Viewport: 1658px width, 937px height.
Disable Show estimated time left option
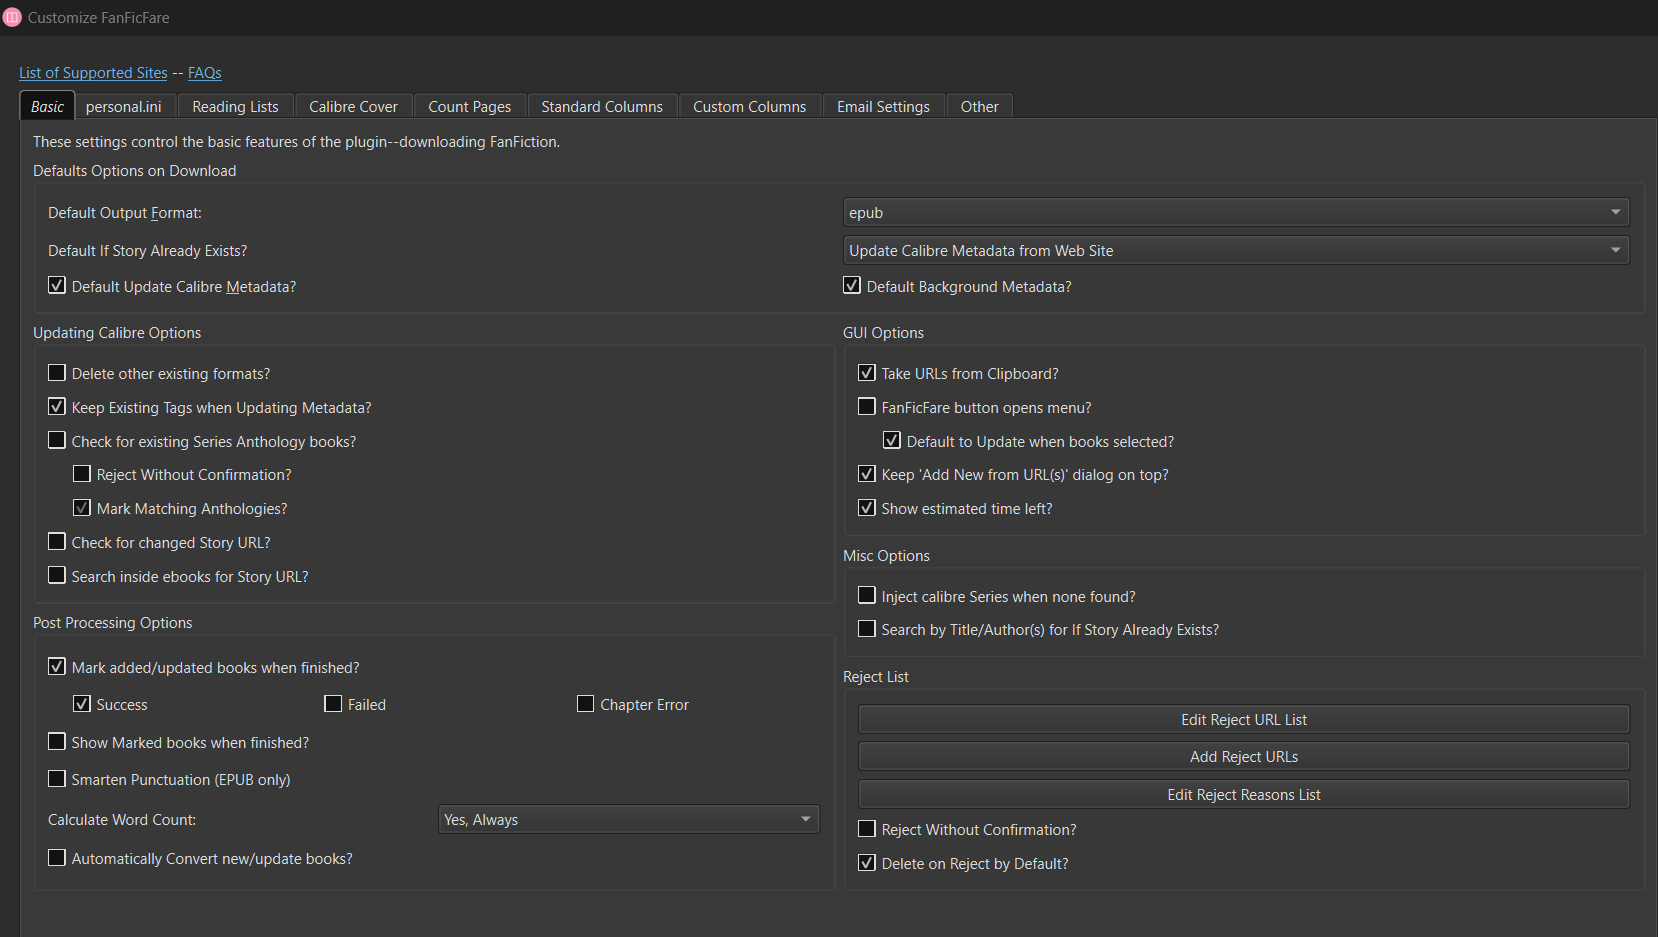click(867, 508)
